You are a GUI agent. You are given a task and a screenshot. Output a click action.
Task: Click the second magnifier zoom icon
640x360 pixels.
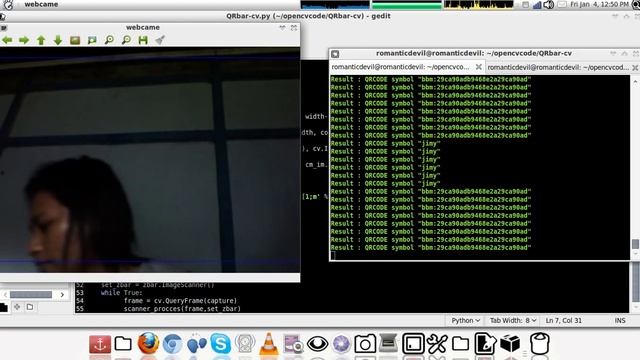[x=126, y=40]
